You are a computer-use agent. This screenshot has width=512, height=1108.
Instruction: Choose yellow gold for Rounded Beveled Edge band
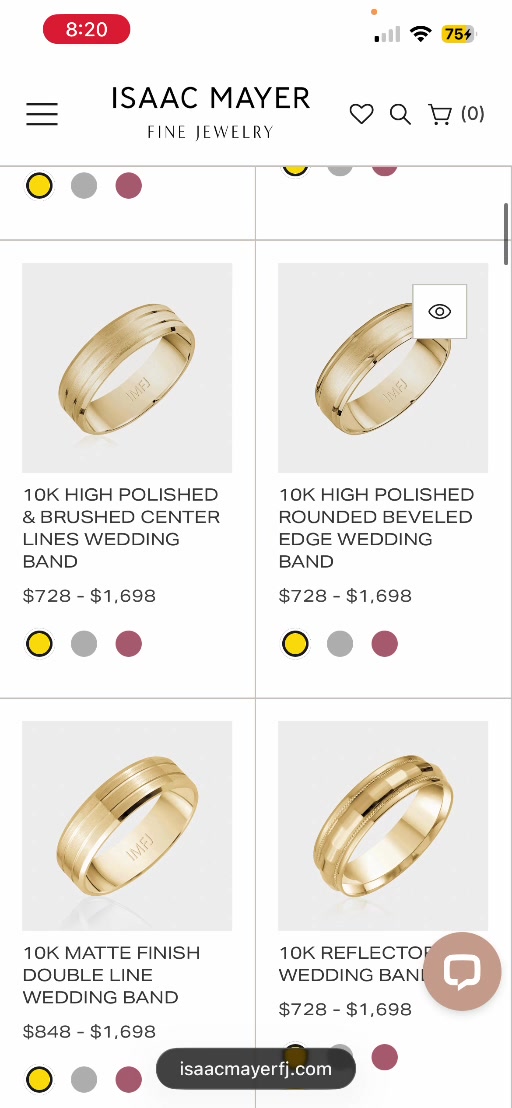pos(295,644)
